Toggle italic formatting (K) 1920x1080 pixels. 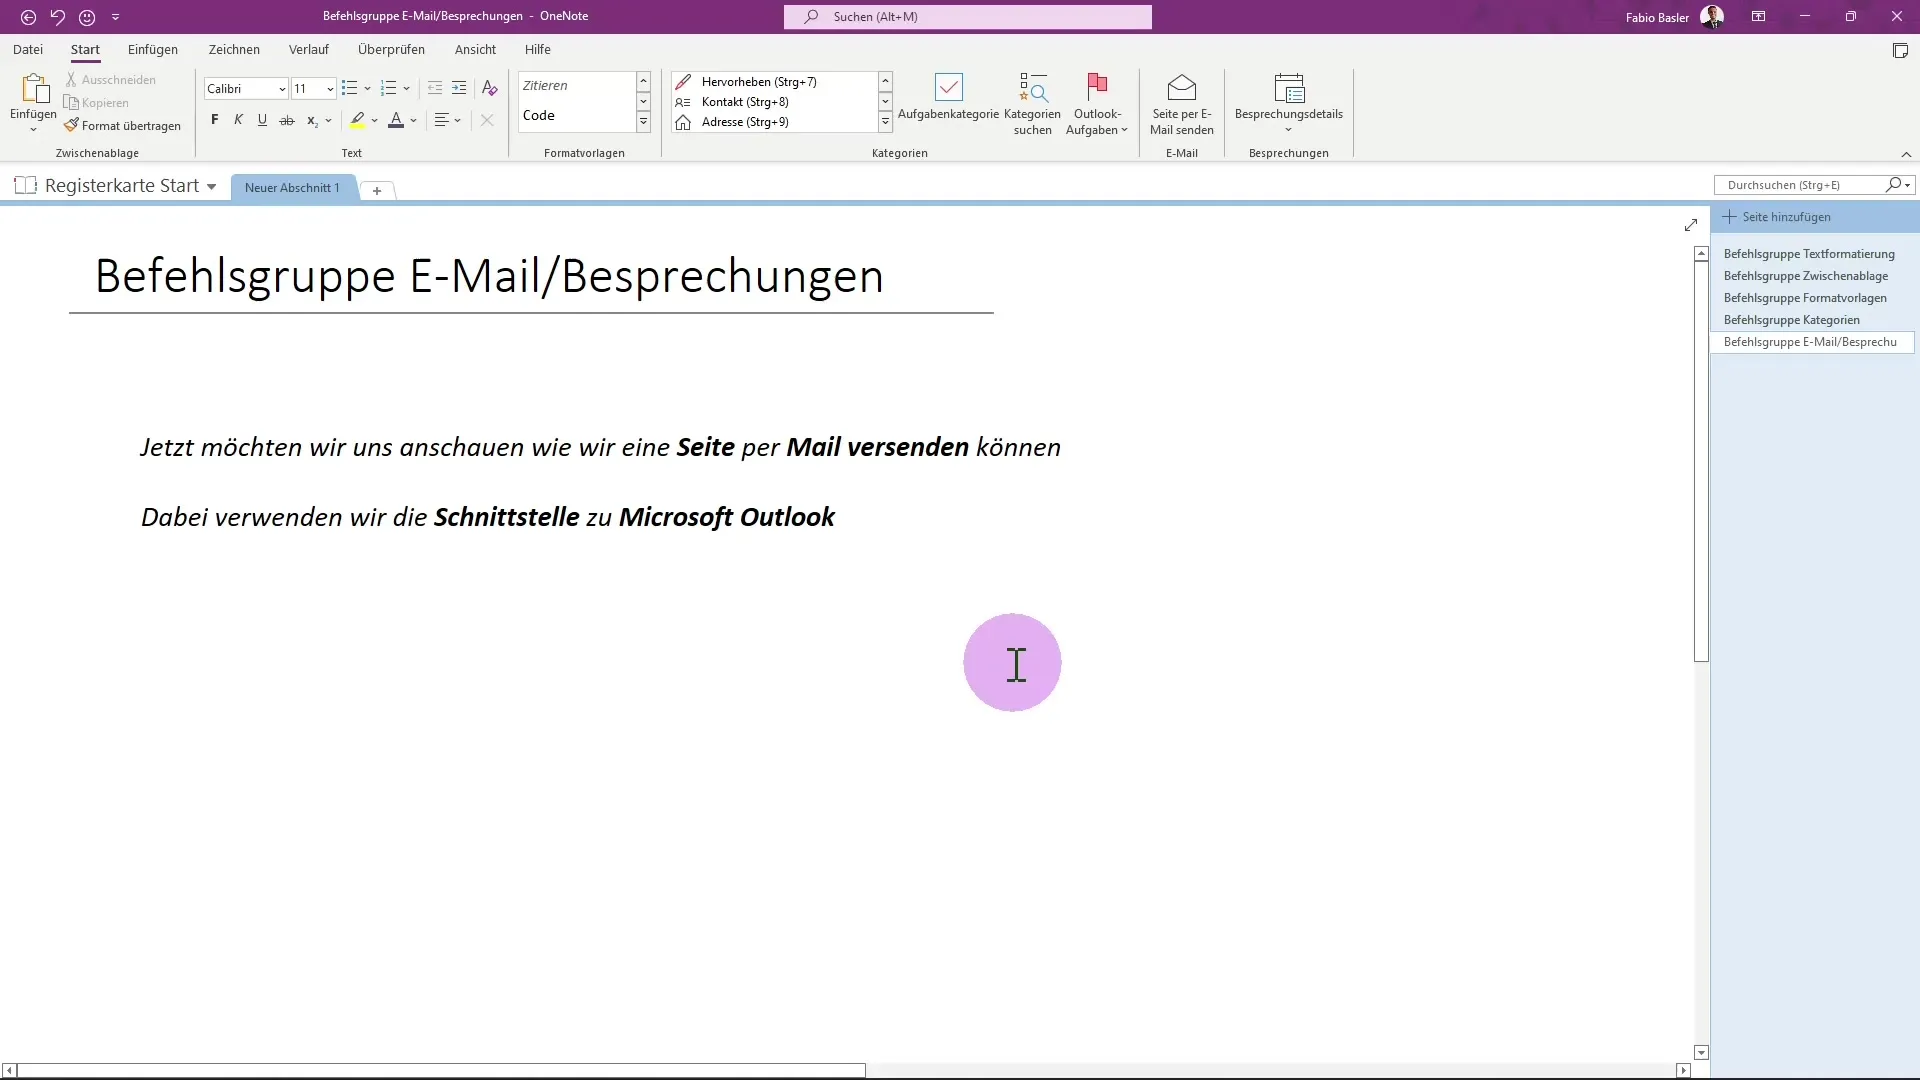pyautogui.click(x=238, y=120)
